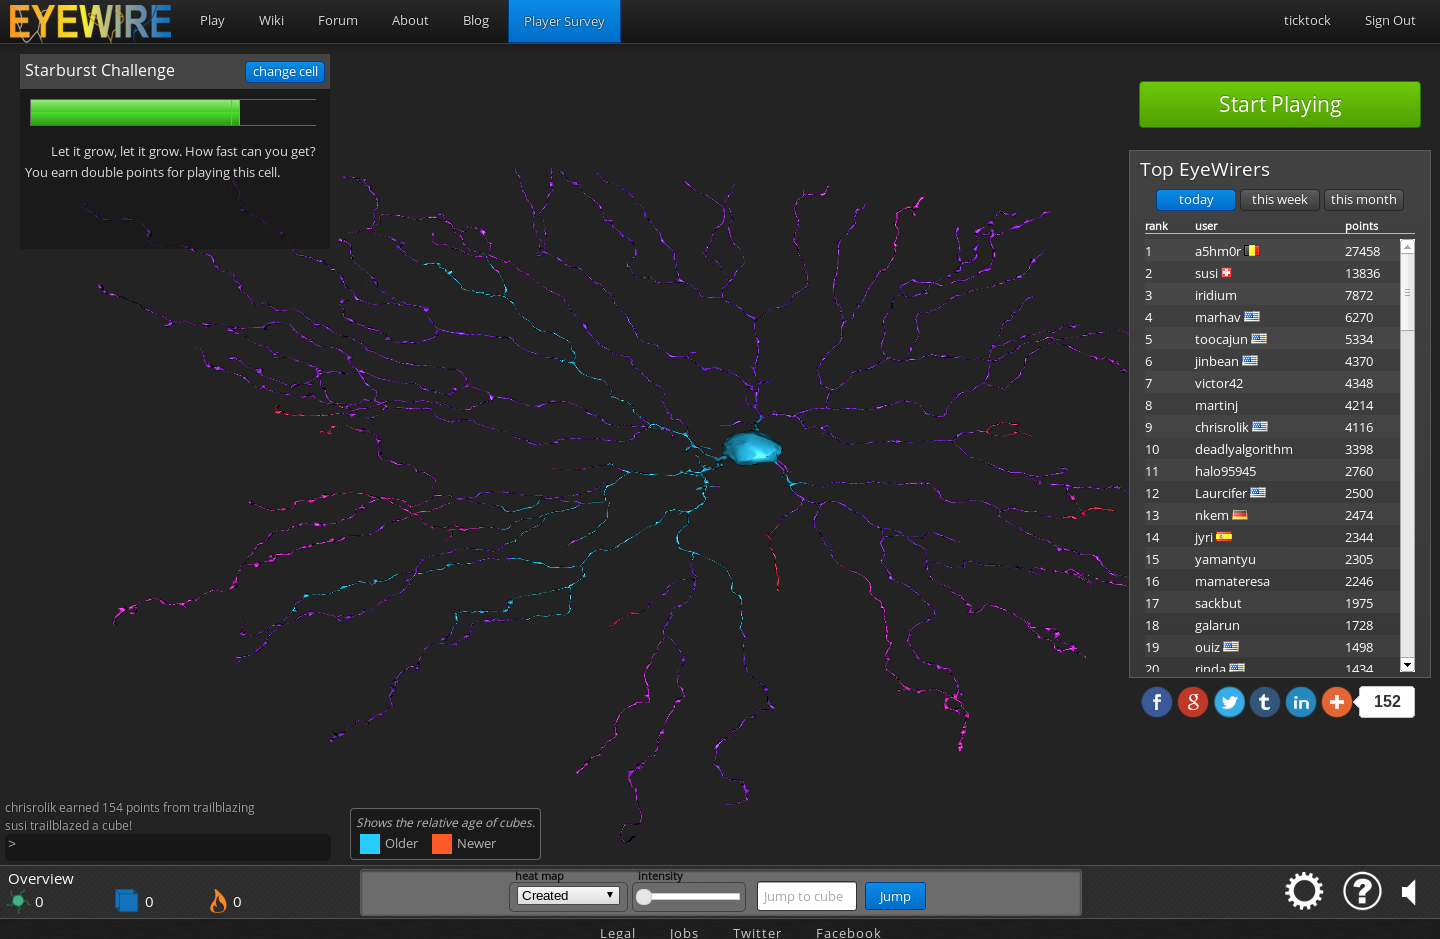
Task: Click the 3D cyan cell body
Action: pos(752,447)
